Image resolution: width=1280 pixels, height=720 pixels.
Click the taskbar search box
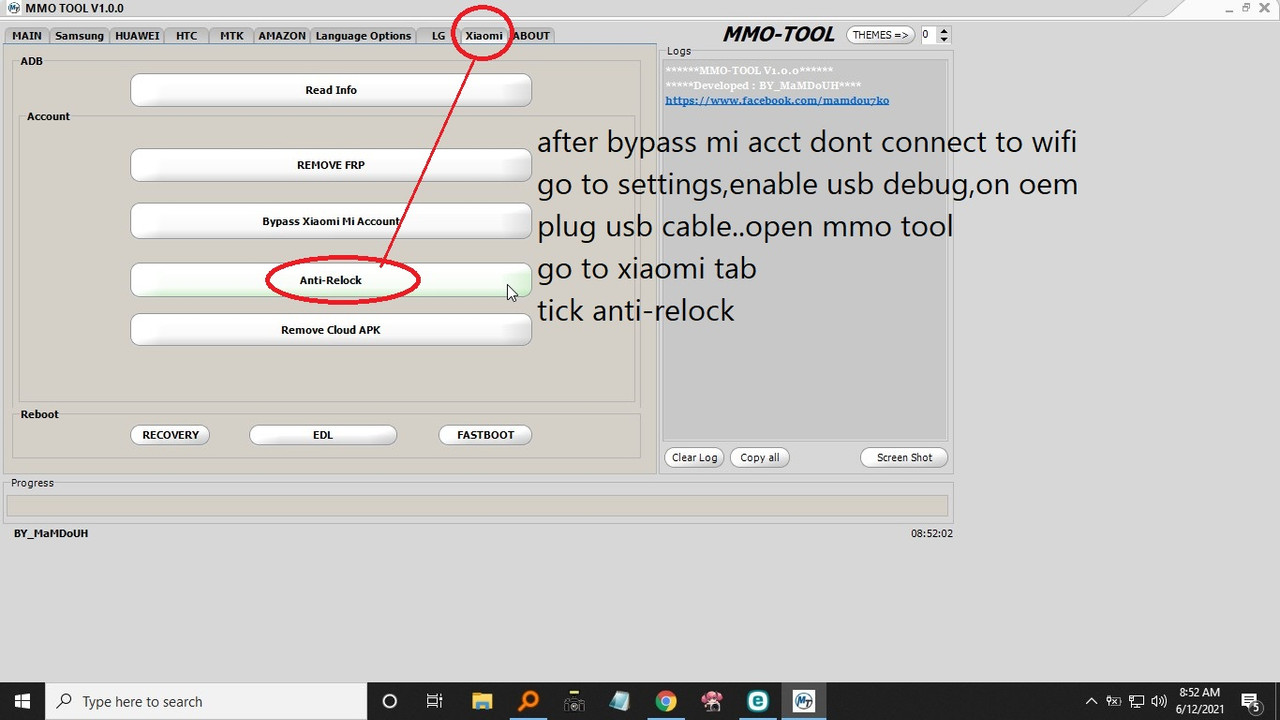[207, 701]
